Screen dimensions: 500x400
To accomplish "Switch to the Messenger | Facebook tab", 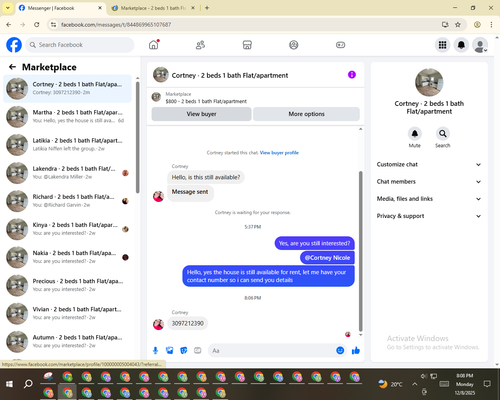I will pos(60,8).
